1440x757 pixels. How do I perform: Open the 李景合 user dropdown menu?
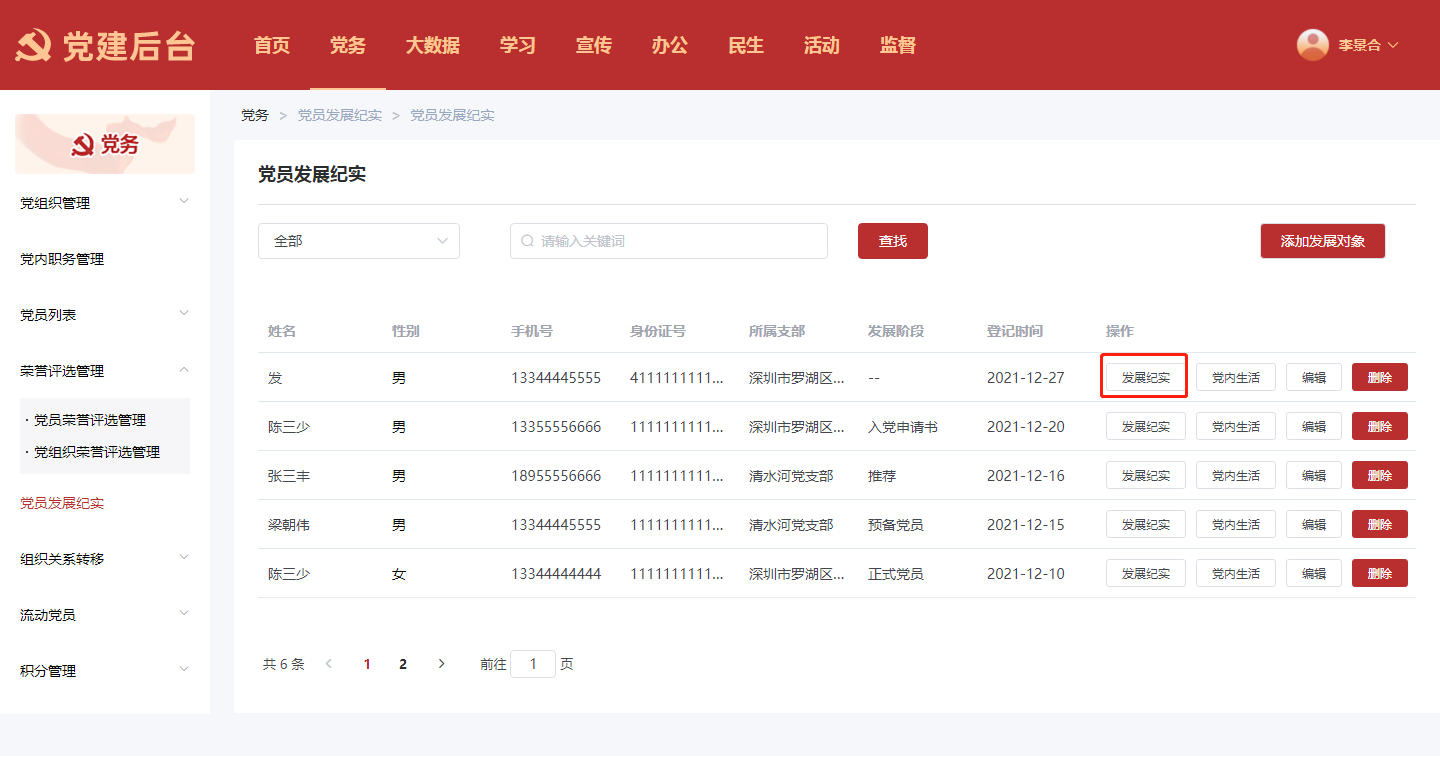(1367, 45)
